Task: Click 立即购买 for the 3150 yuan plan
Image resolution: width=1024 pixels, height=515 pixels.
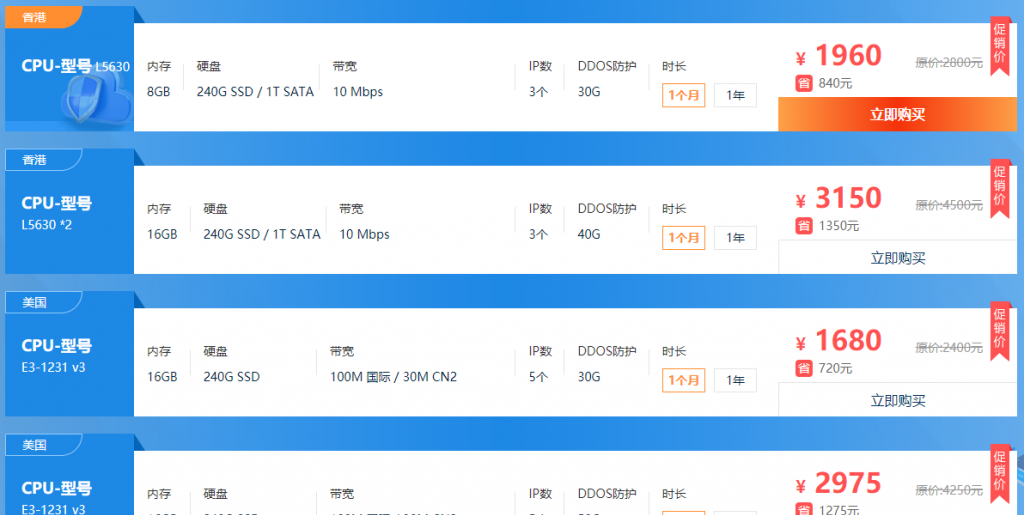Action: pos(897,257)
